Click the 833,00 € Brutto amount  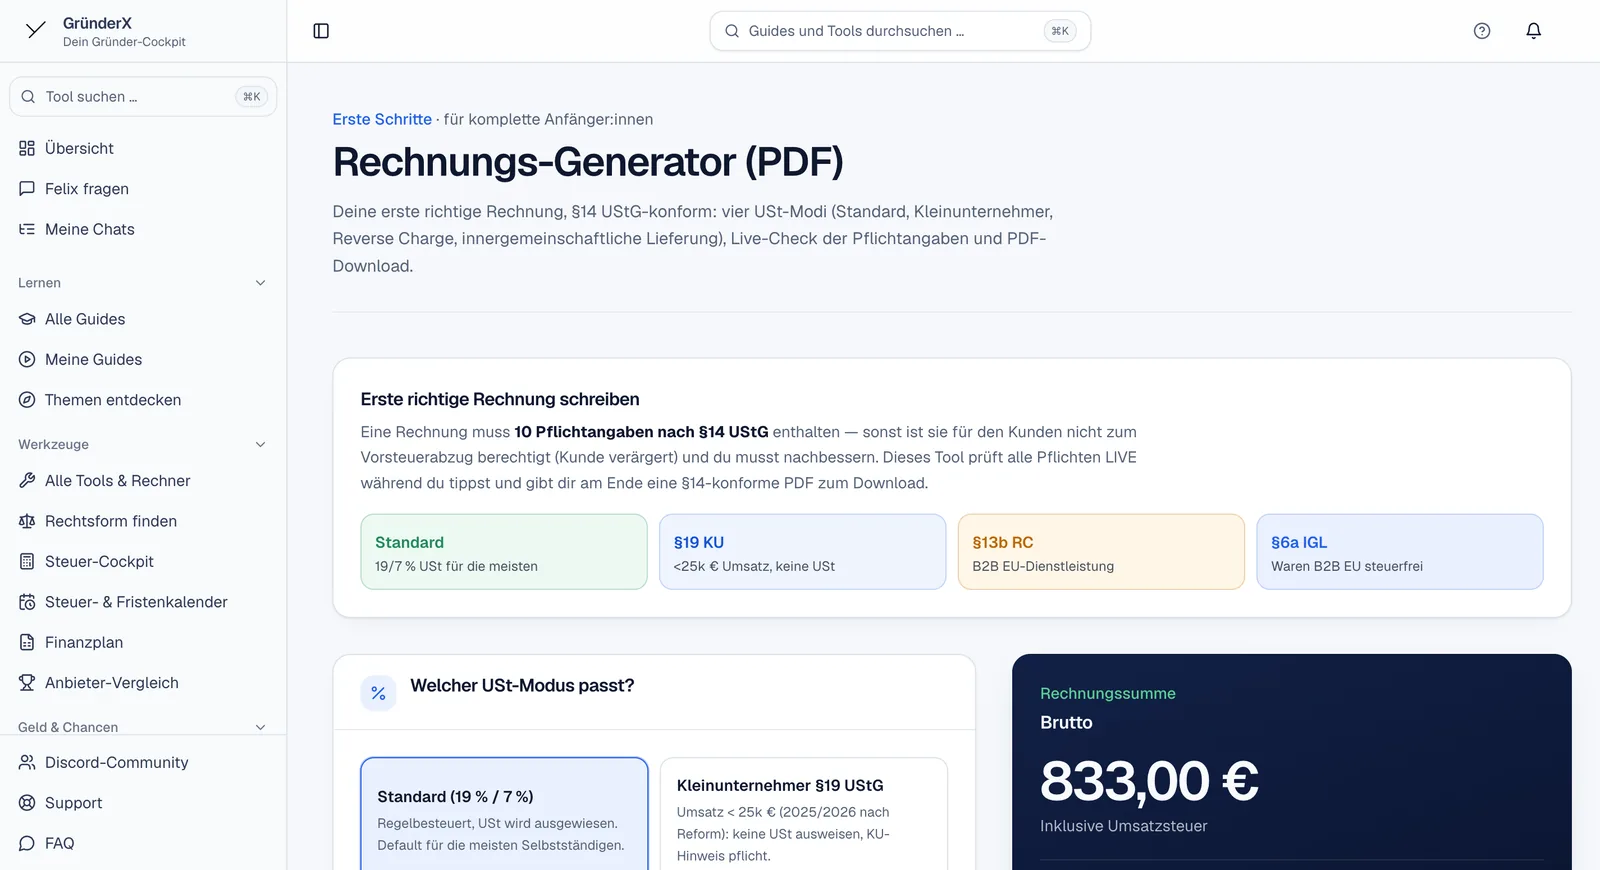click(x=1149, y=781)
